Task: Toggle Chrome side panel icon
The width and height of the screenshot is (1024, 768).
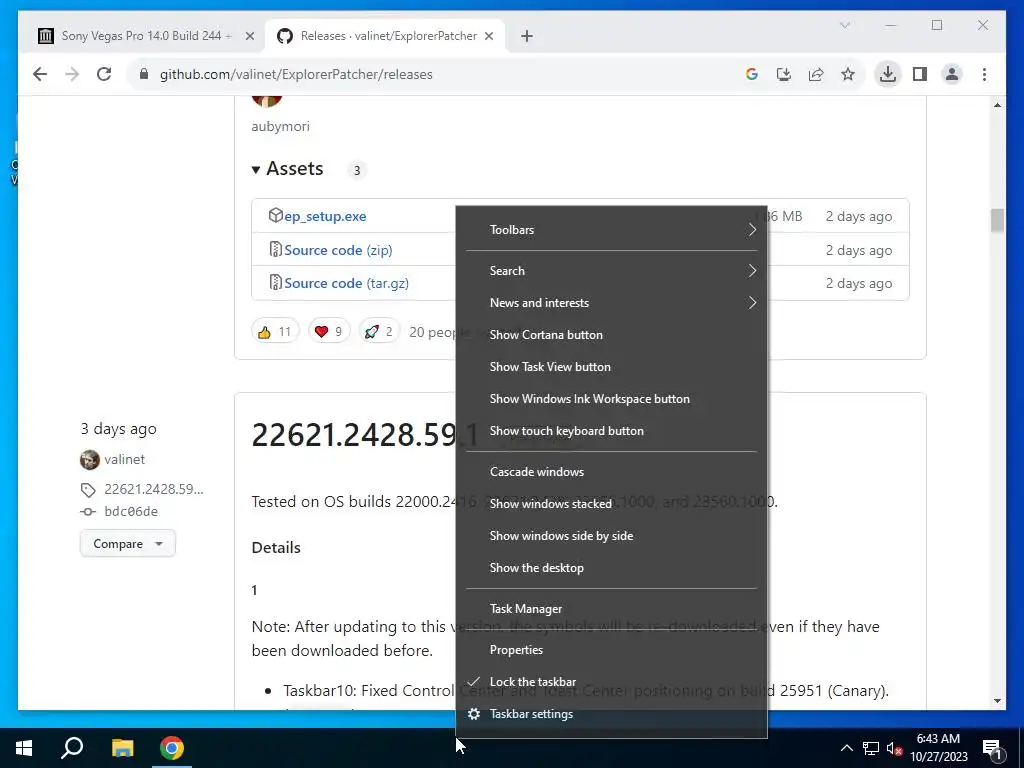Action: pyautogui.click(x=920, y=74)
